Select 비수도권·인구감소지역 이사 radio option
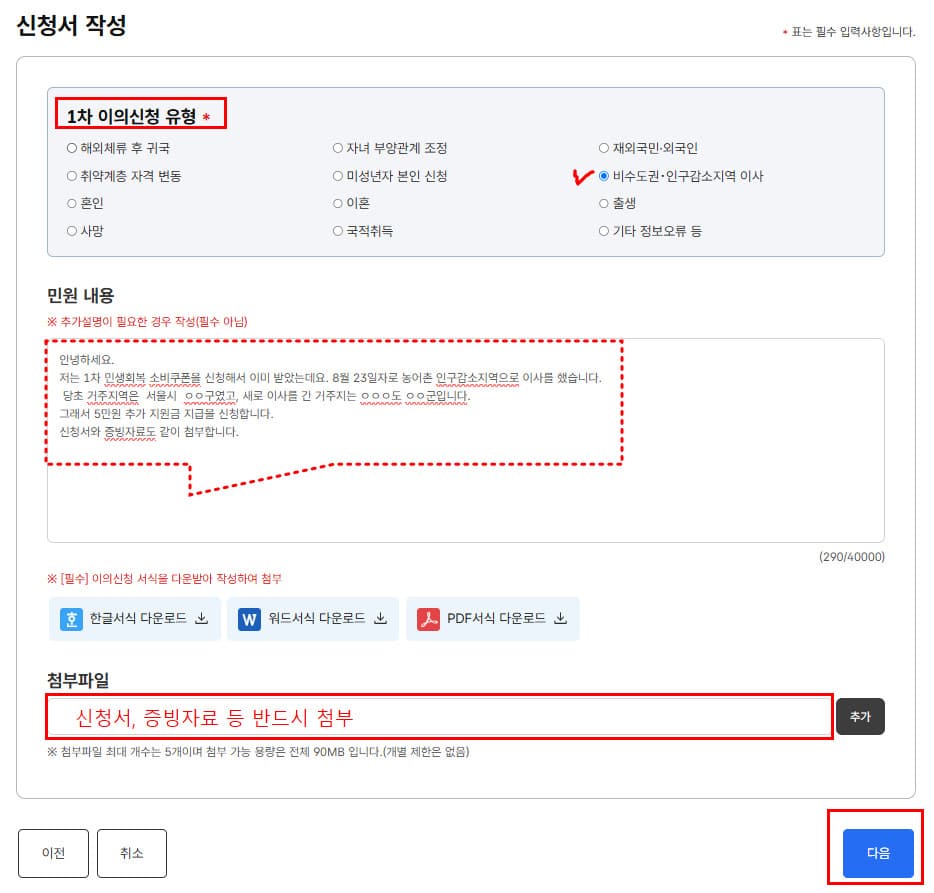934x893 pixels. [x=604, y=176]
